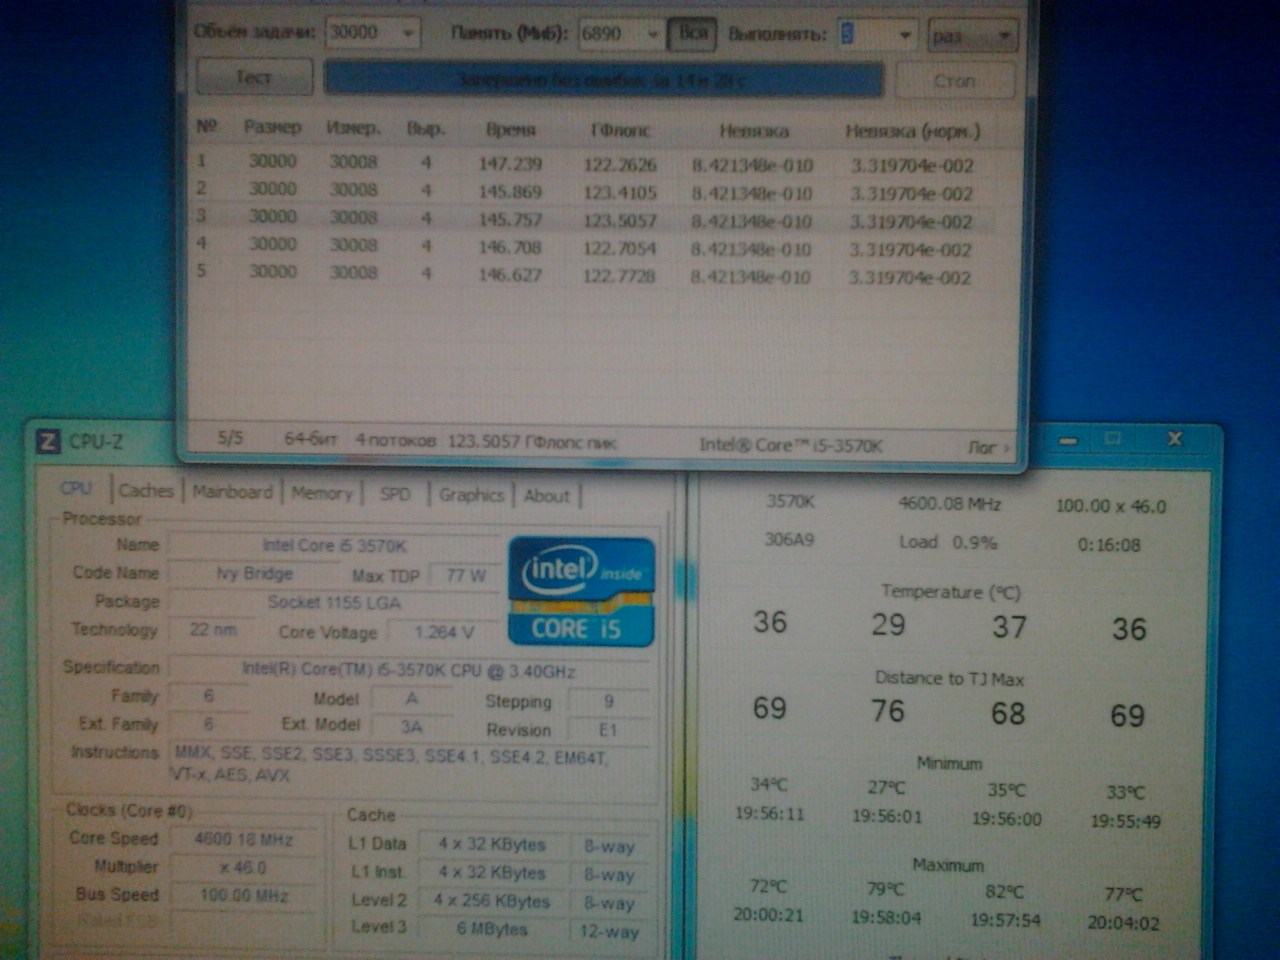The width and height of the screenshot is (1280, 960).
Task: Go to the Memory tab in CPU-Z
Action: point(321,493)
